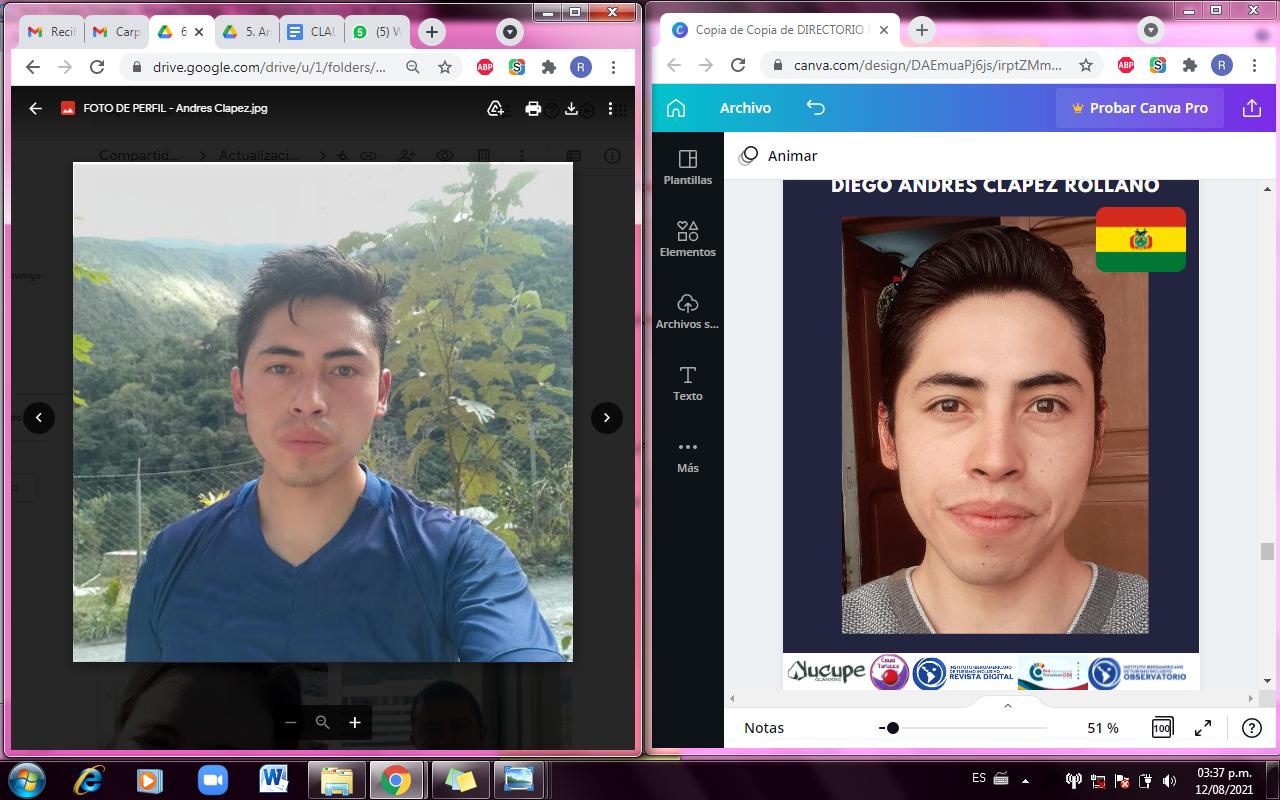Download the Andres Clapez photo
This screenshot has height=800, width=1280.
(571, 108)
